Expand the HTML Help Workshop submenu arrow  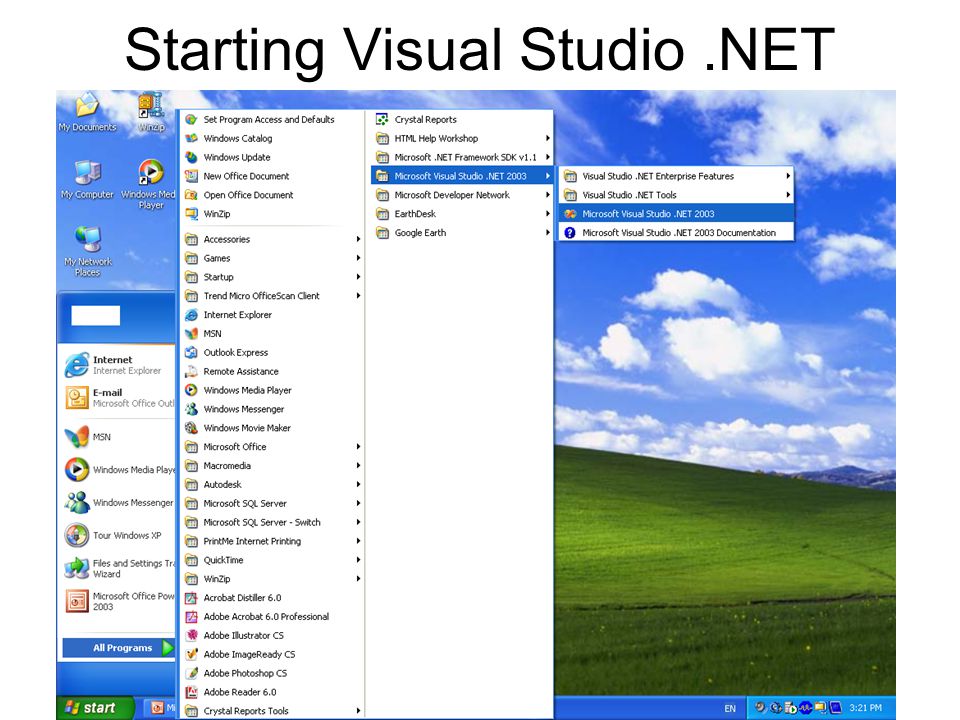click(x=547, y=138)
